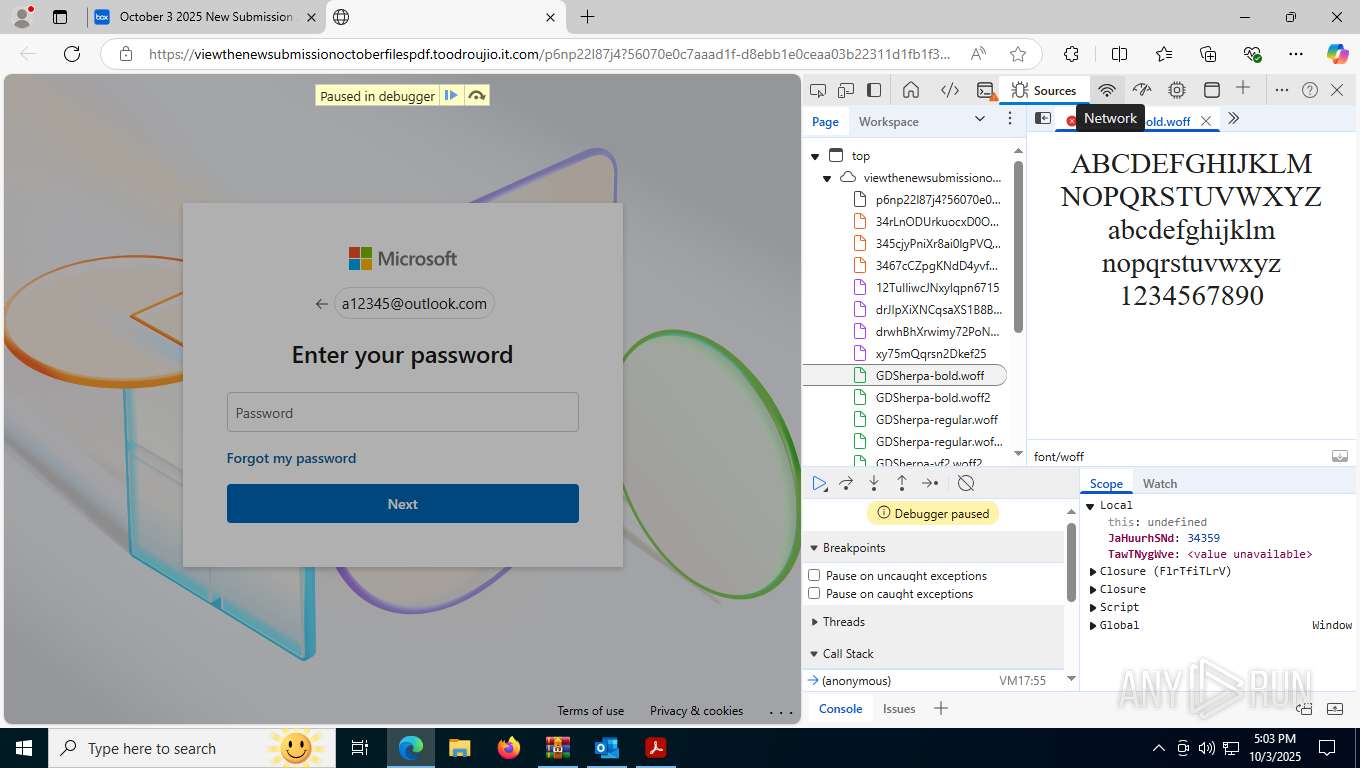Enable Pause on uncaught exceptions

[x=814, y=575]
